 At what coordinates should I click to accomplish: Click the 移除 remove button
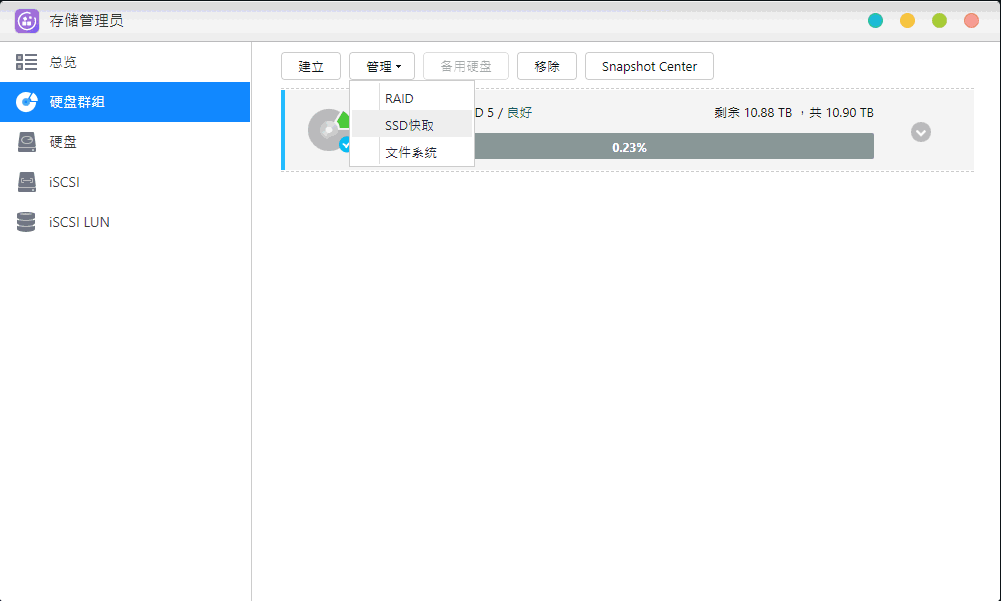pos(547,66)
